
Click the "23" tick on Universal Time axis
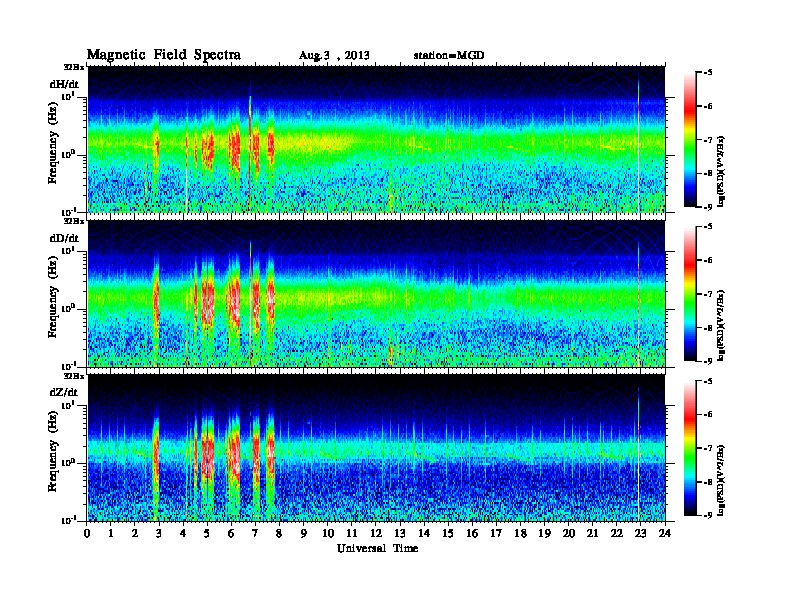click(x=641, y=534)
